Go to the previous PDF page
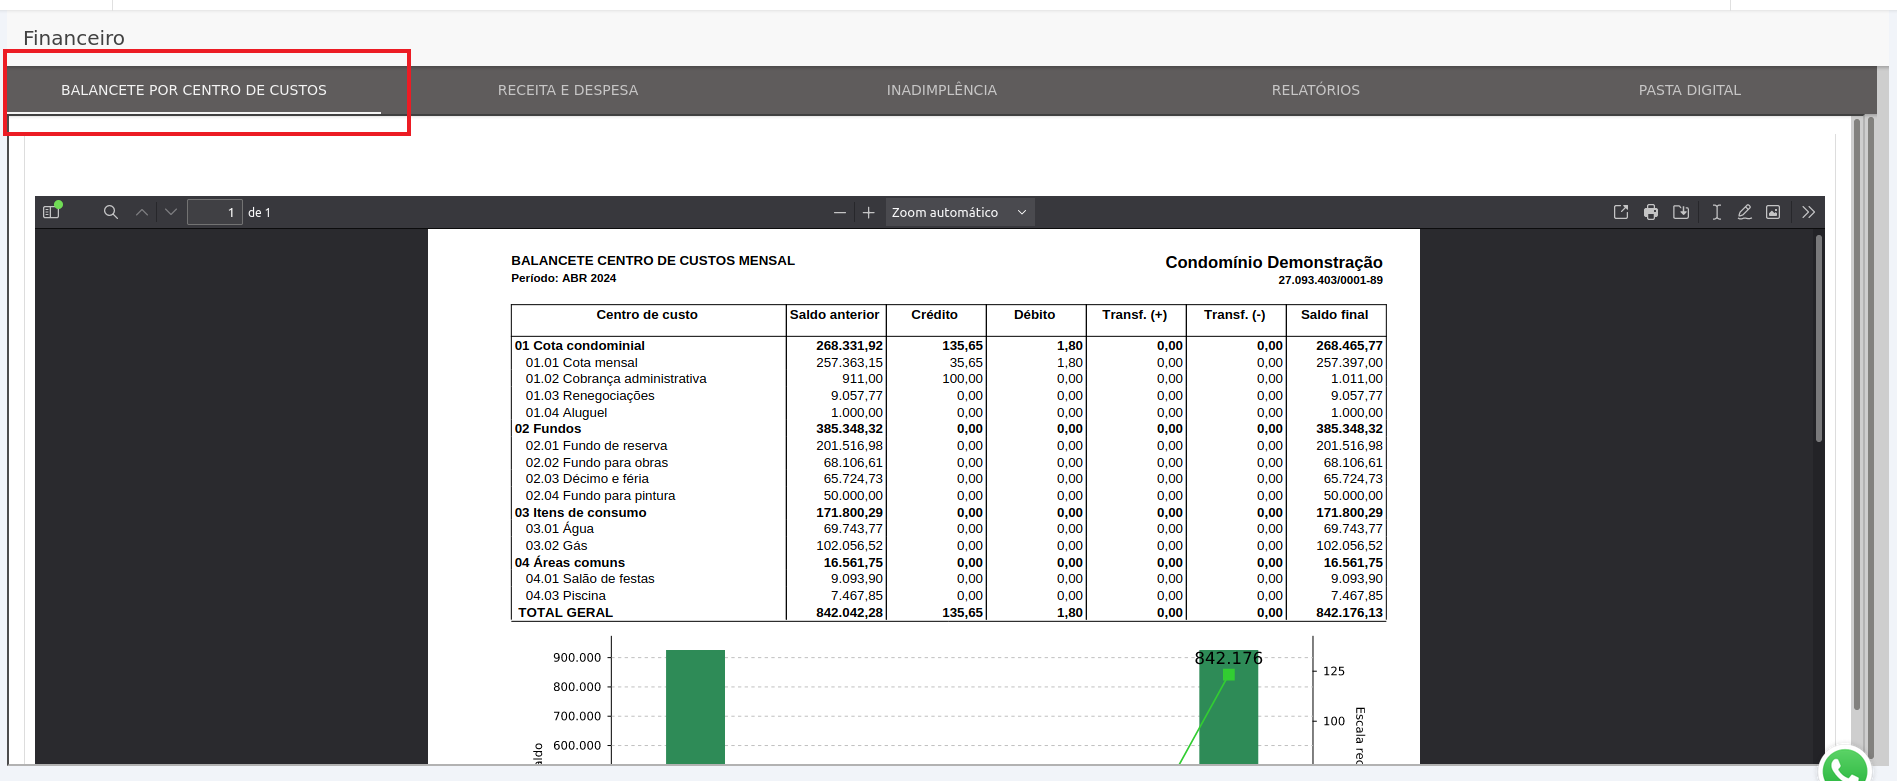 pos(142,212)
